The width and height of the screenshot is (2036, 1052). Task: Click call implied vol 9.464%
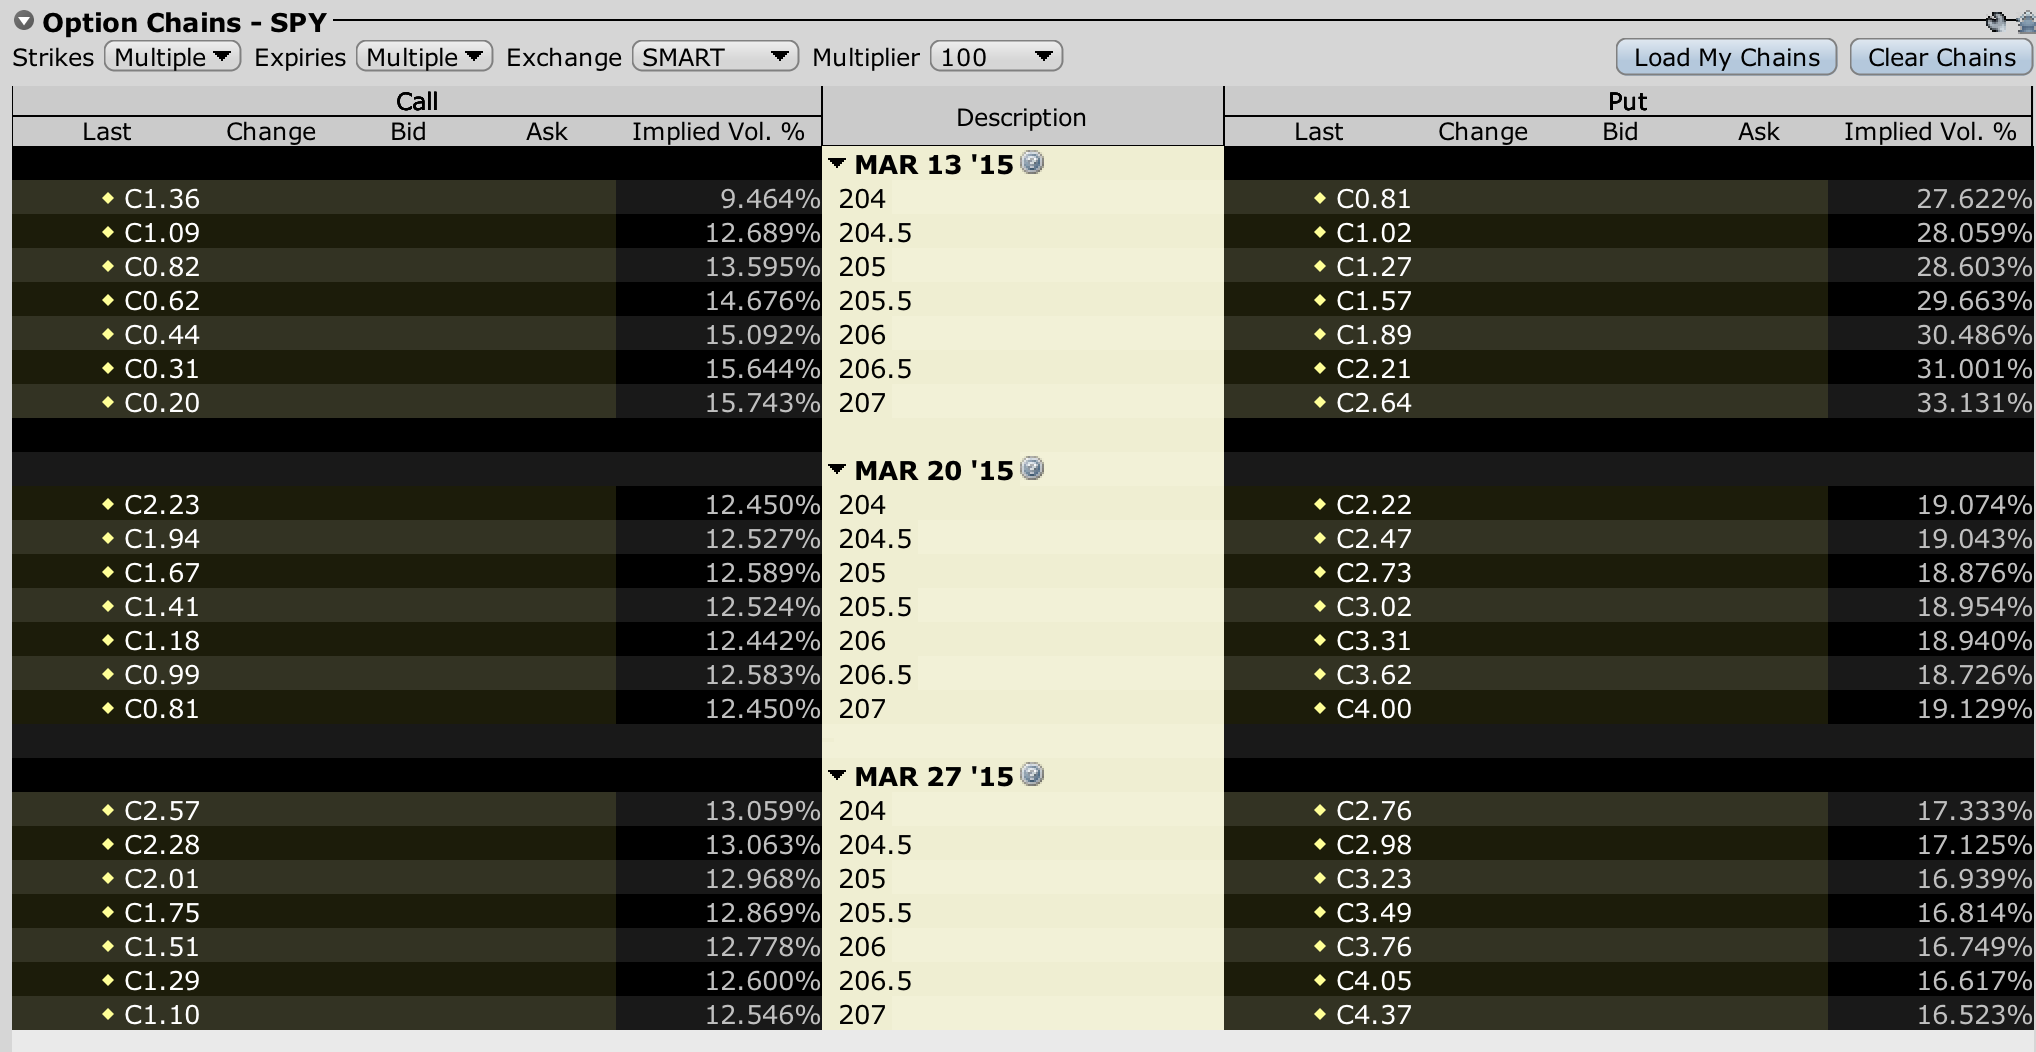pos(770,199)
